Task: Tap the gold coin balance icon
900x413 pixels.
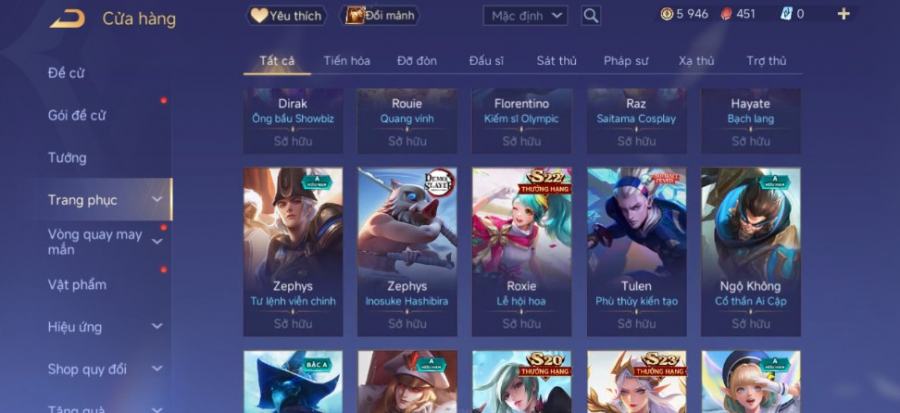Action: [x=666, y=14]
